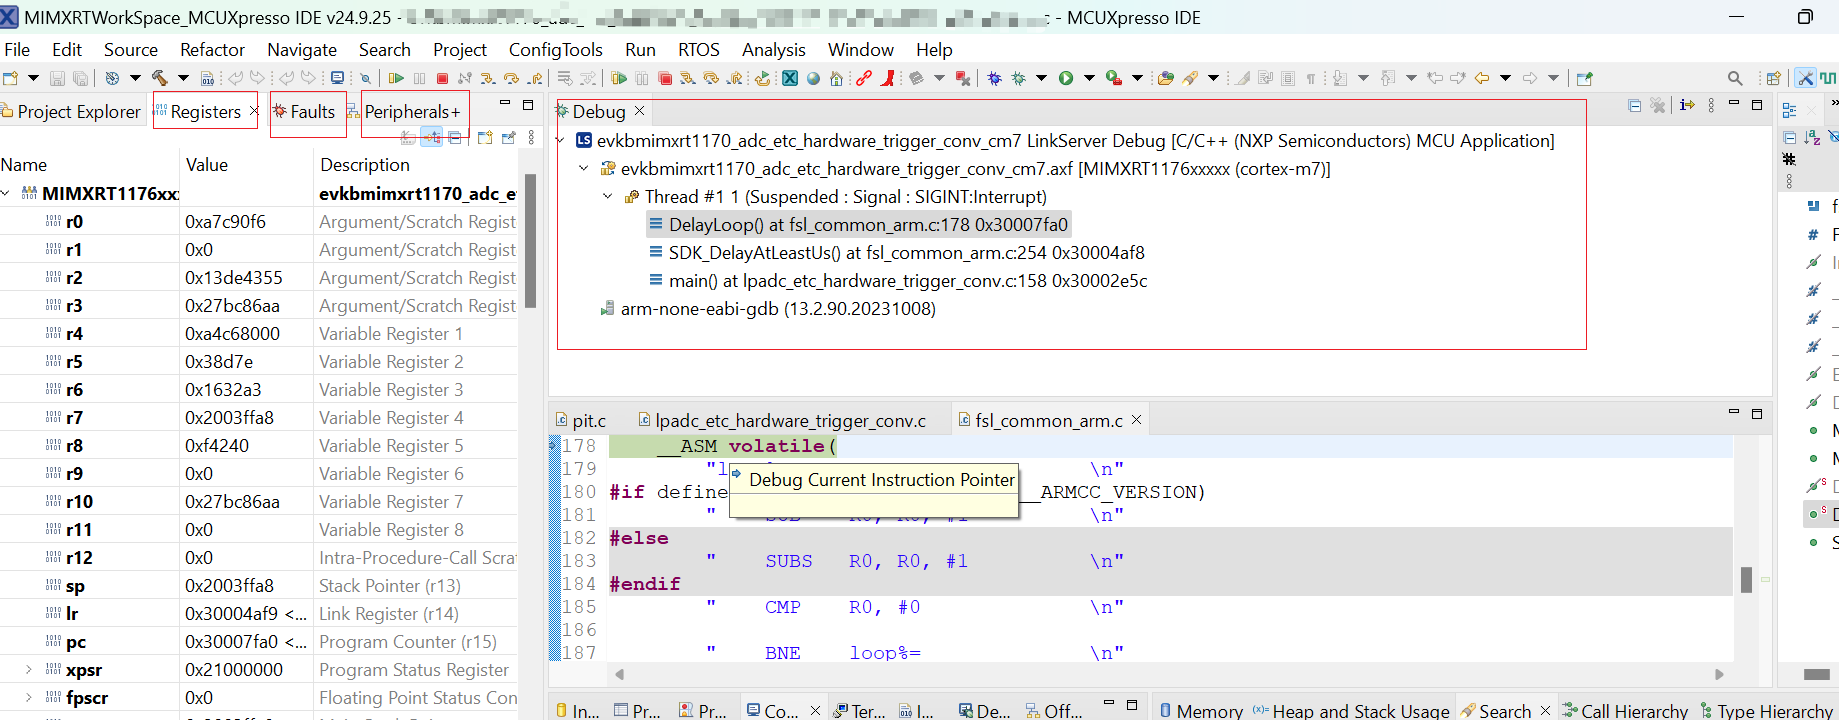Open the Refactor menu
The image size is (1839, 720).
[212, 50]
